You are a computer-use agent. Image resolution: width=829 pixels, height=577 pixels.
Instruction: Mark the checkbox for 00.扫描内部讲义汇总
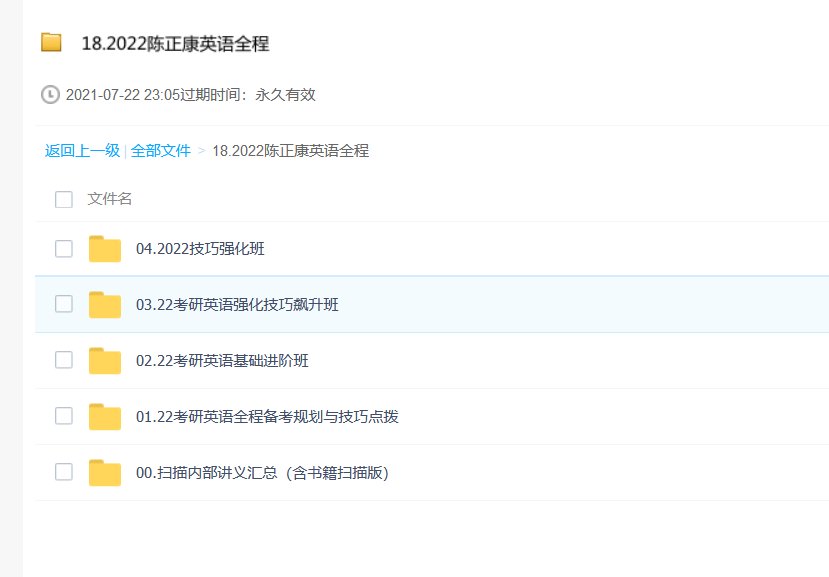[x=64, y=472]
